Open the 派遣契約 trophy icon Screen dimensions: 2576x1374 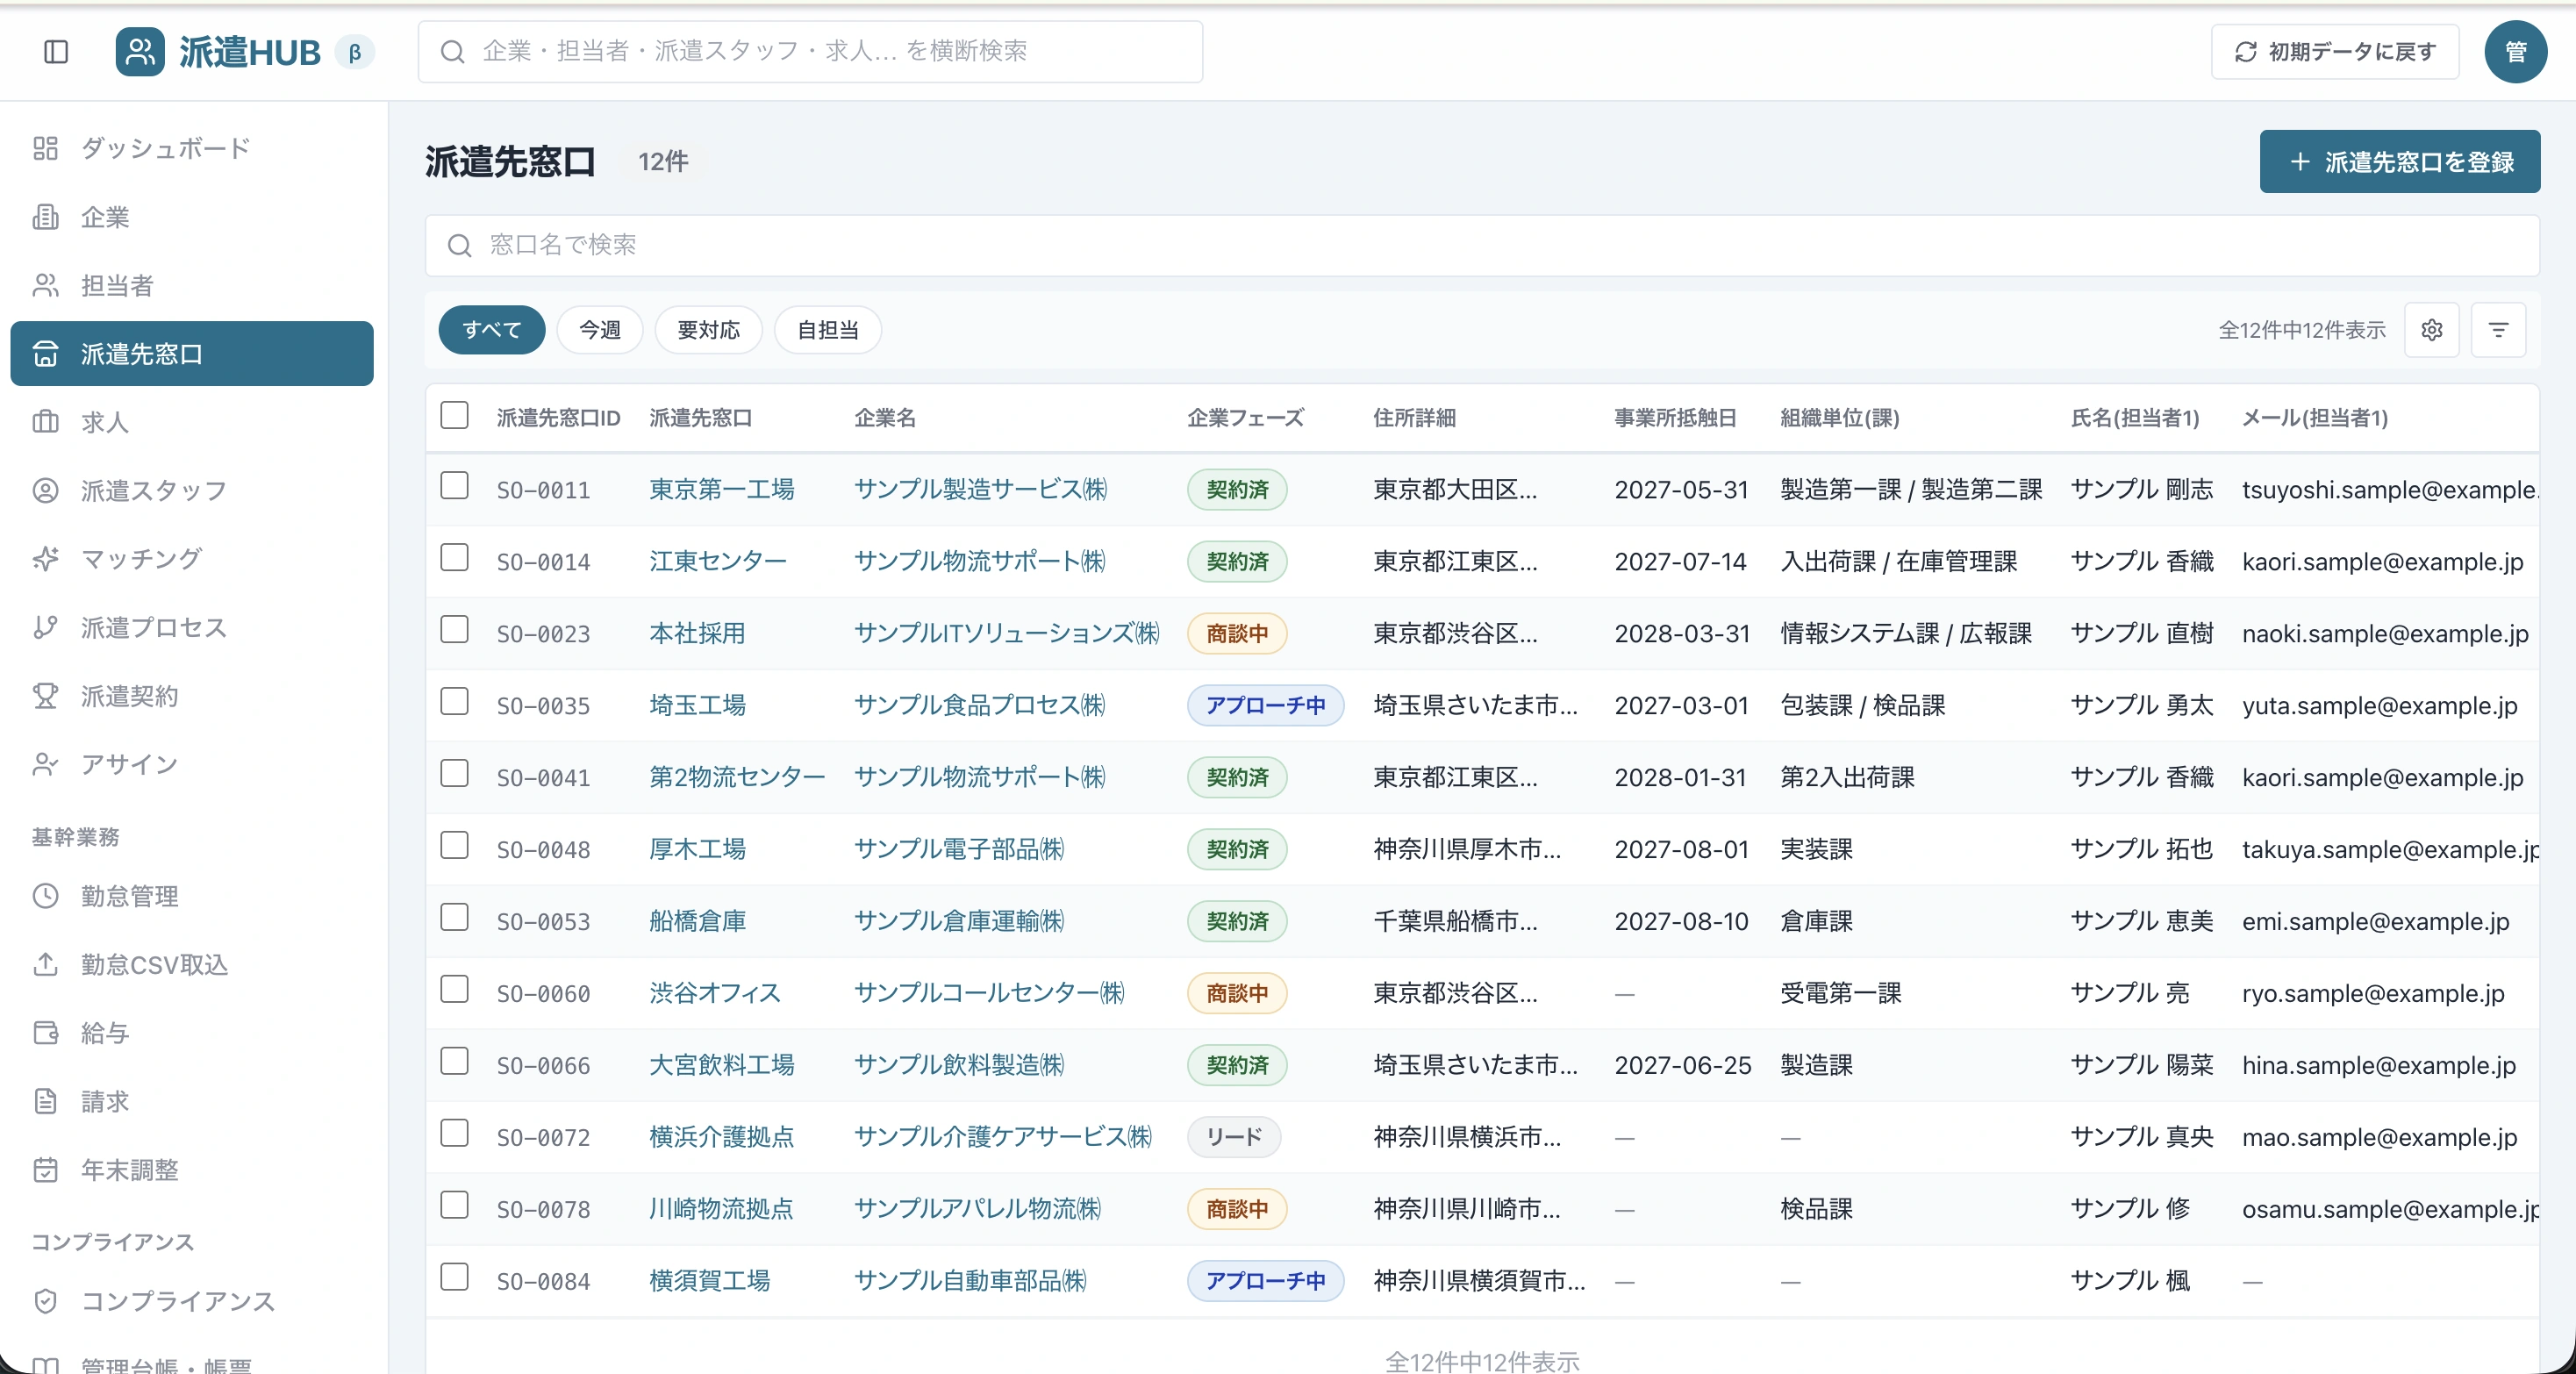point(45,695)
